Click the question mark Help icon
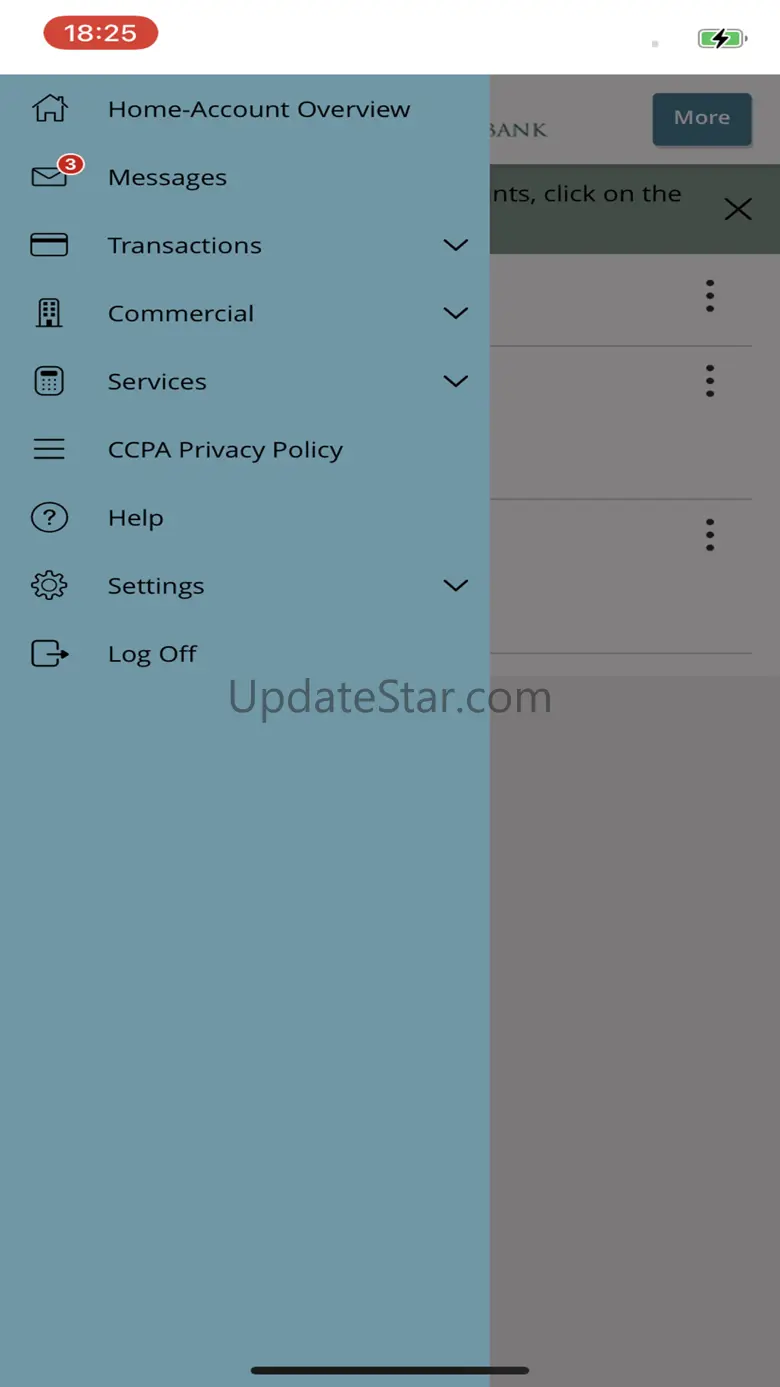780x1387 pixels. 49,517
